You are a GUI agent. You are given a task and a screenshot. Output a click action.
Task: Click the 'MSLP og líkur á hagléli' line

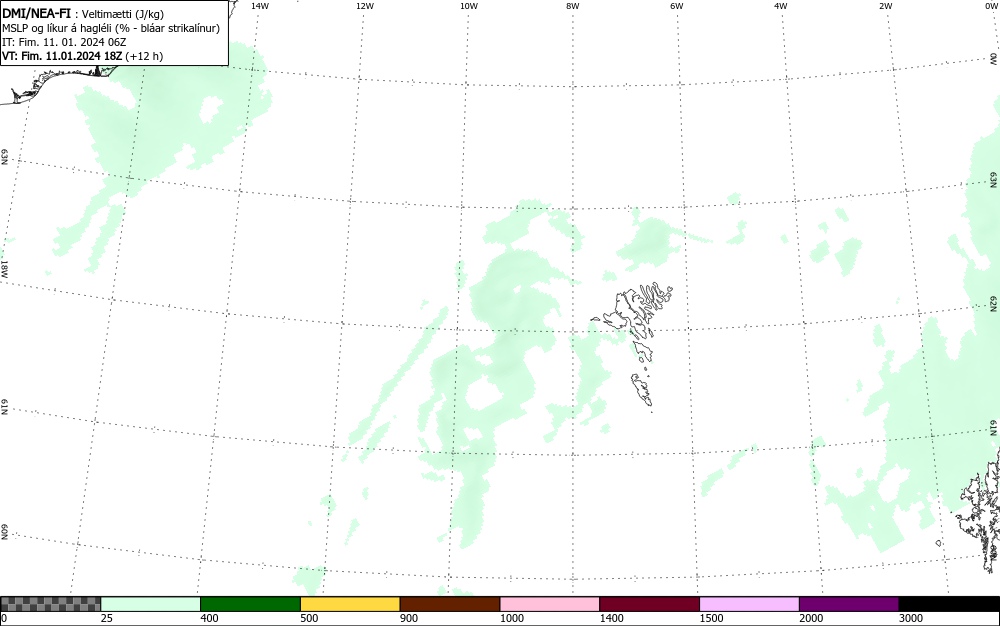point(111,28)
